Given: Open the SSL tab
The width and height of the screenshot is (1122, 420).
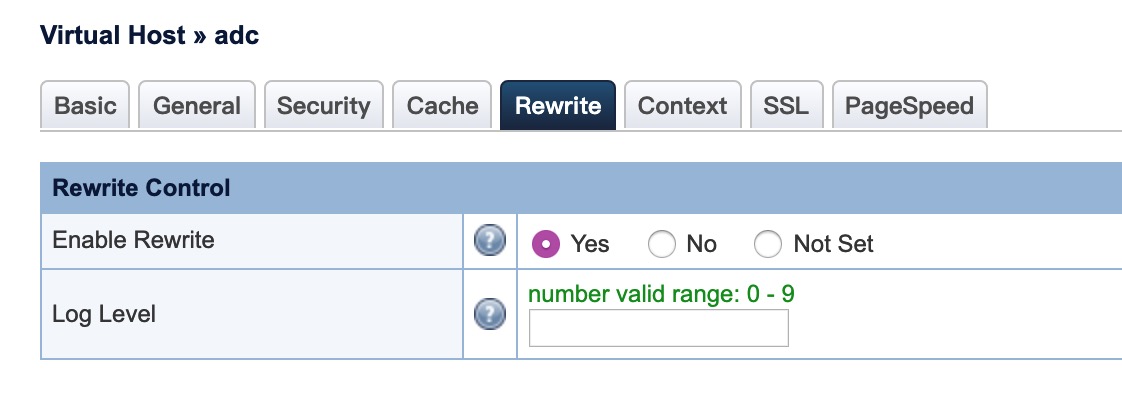Looking at the screenshot, I should click(785, 106).
